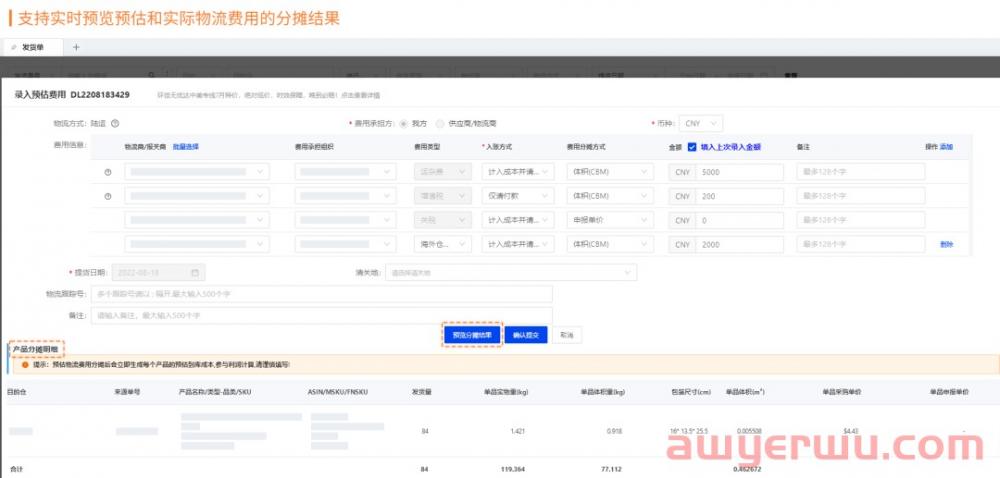
Task: Click the 备注 field in the 200 row
Action: click(x=860, y=196)
